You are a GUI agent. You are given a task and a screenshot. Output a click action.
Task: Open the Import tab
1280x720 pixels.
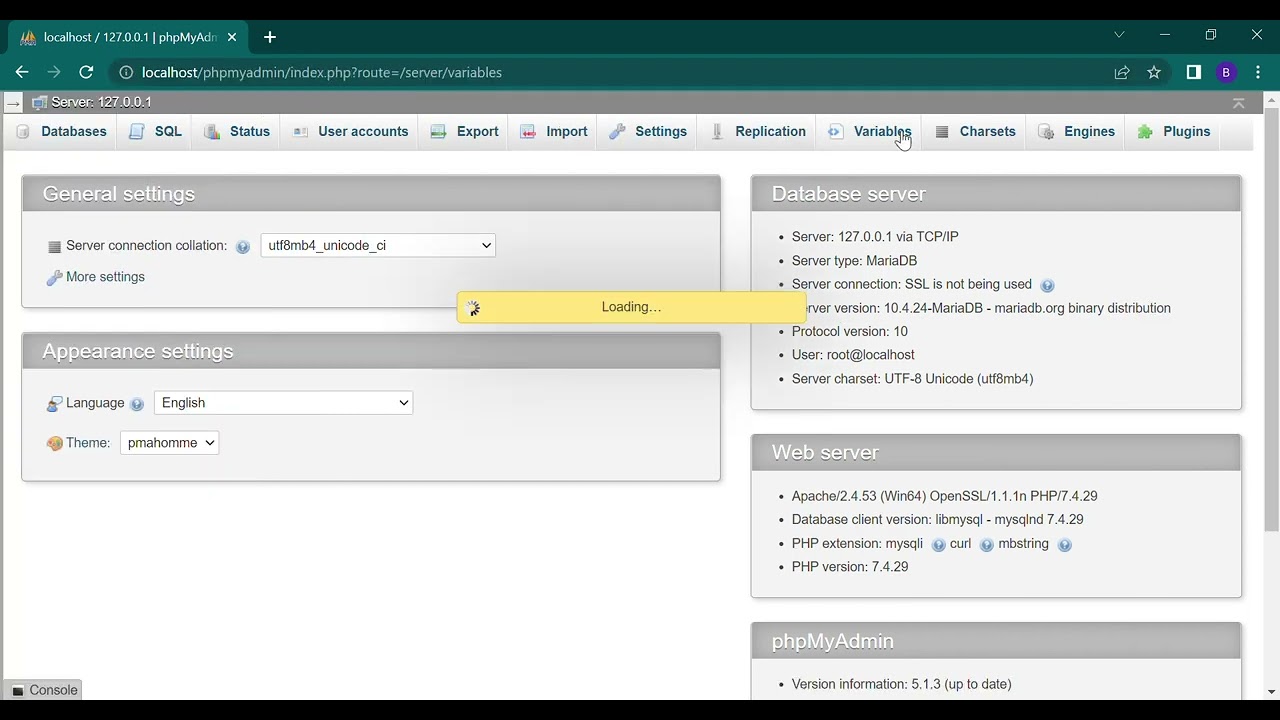(554, 132)
